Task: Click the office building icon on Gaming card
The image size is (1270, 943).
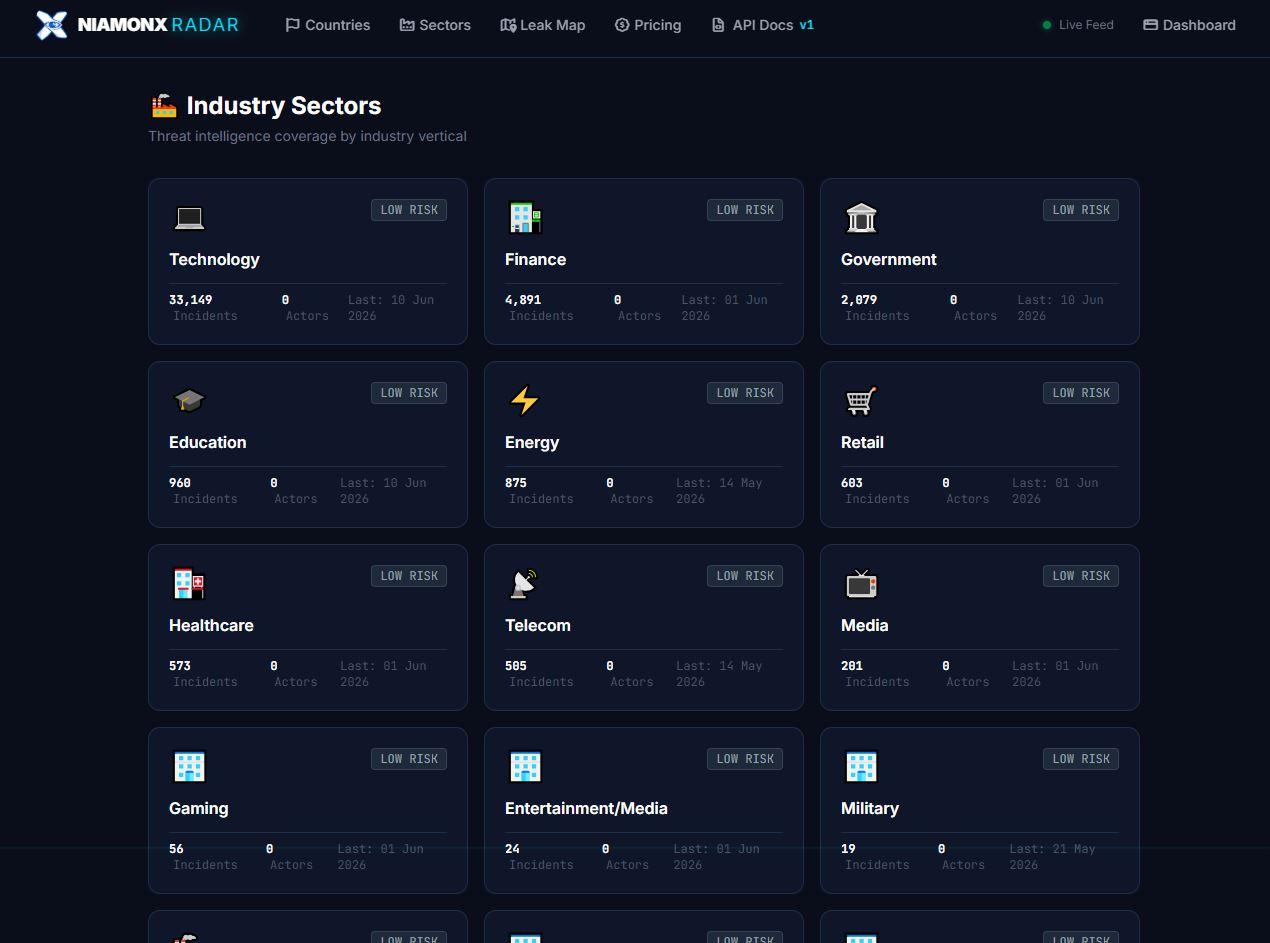Action: point(189,766)
